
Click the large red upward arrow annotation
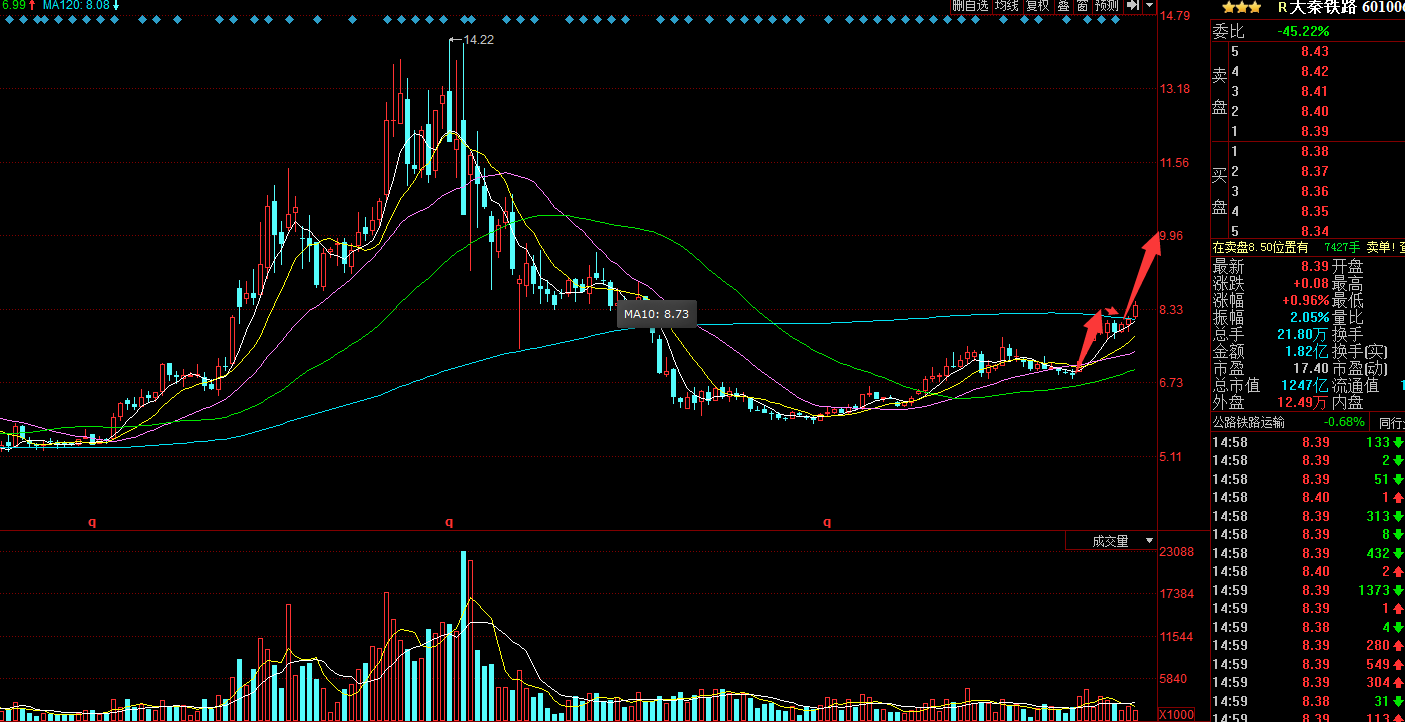(1143, 272)
